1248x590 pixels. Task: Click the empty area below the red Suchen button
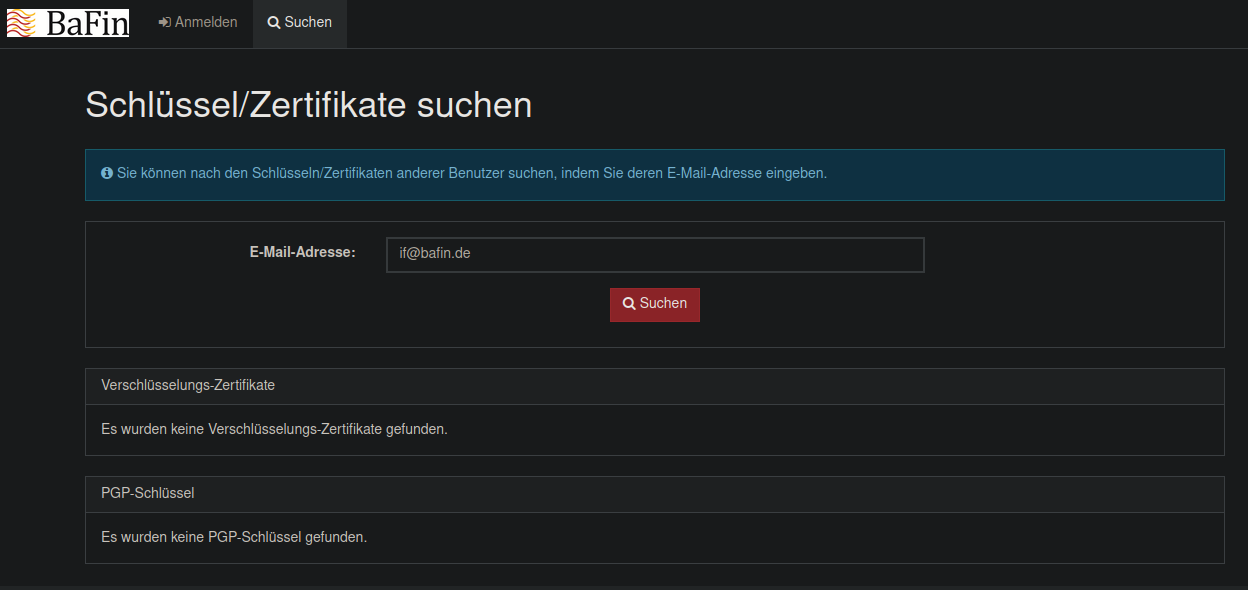(655, 334)
